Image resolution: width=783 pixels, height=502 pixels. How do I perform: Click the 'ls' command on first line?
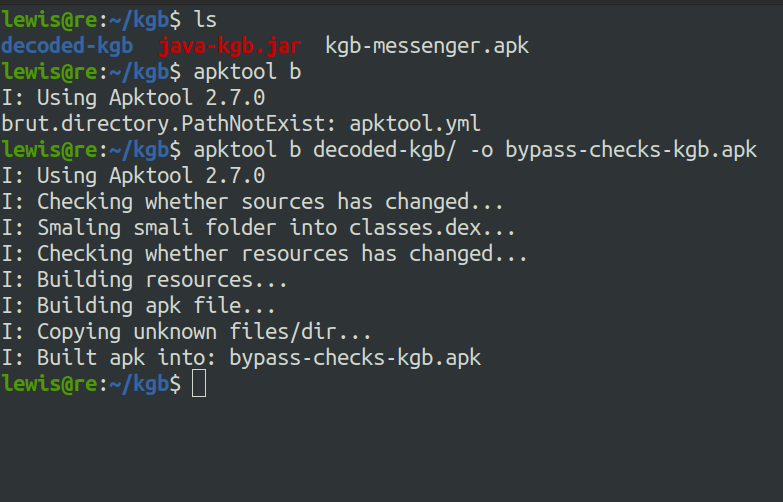205,20
